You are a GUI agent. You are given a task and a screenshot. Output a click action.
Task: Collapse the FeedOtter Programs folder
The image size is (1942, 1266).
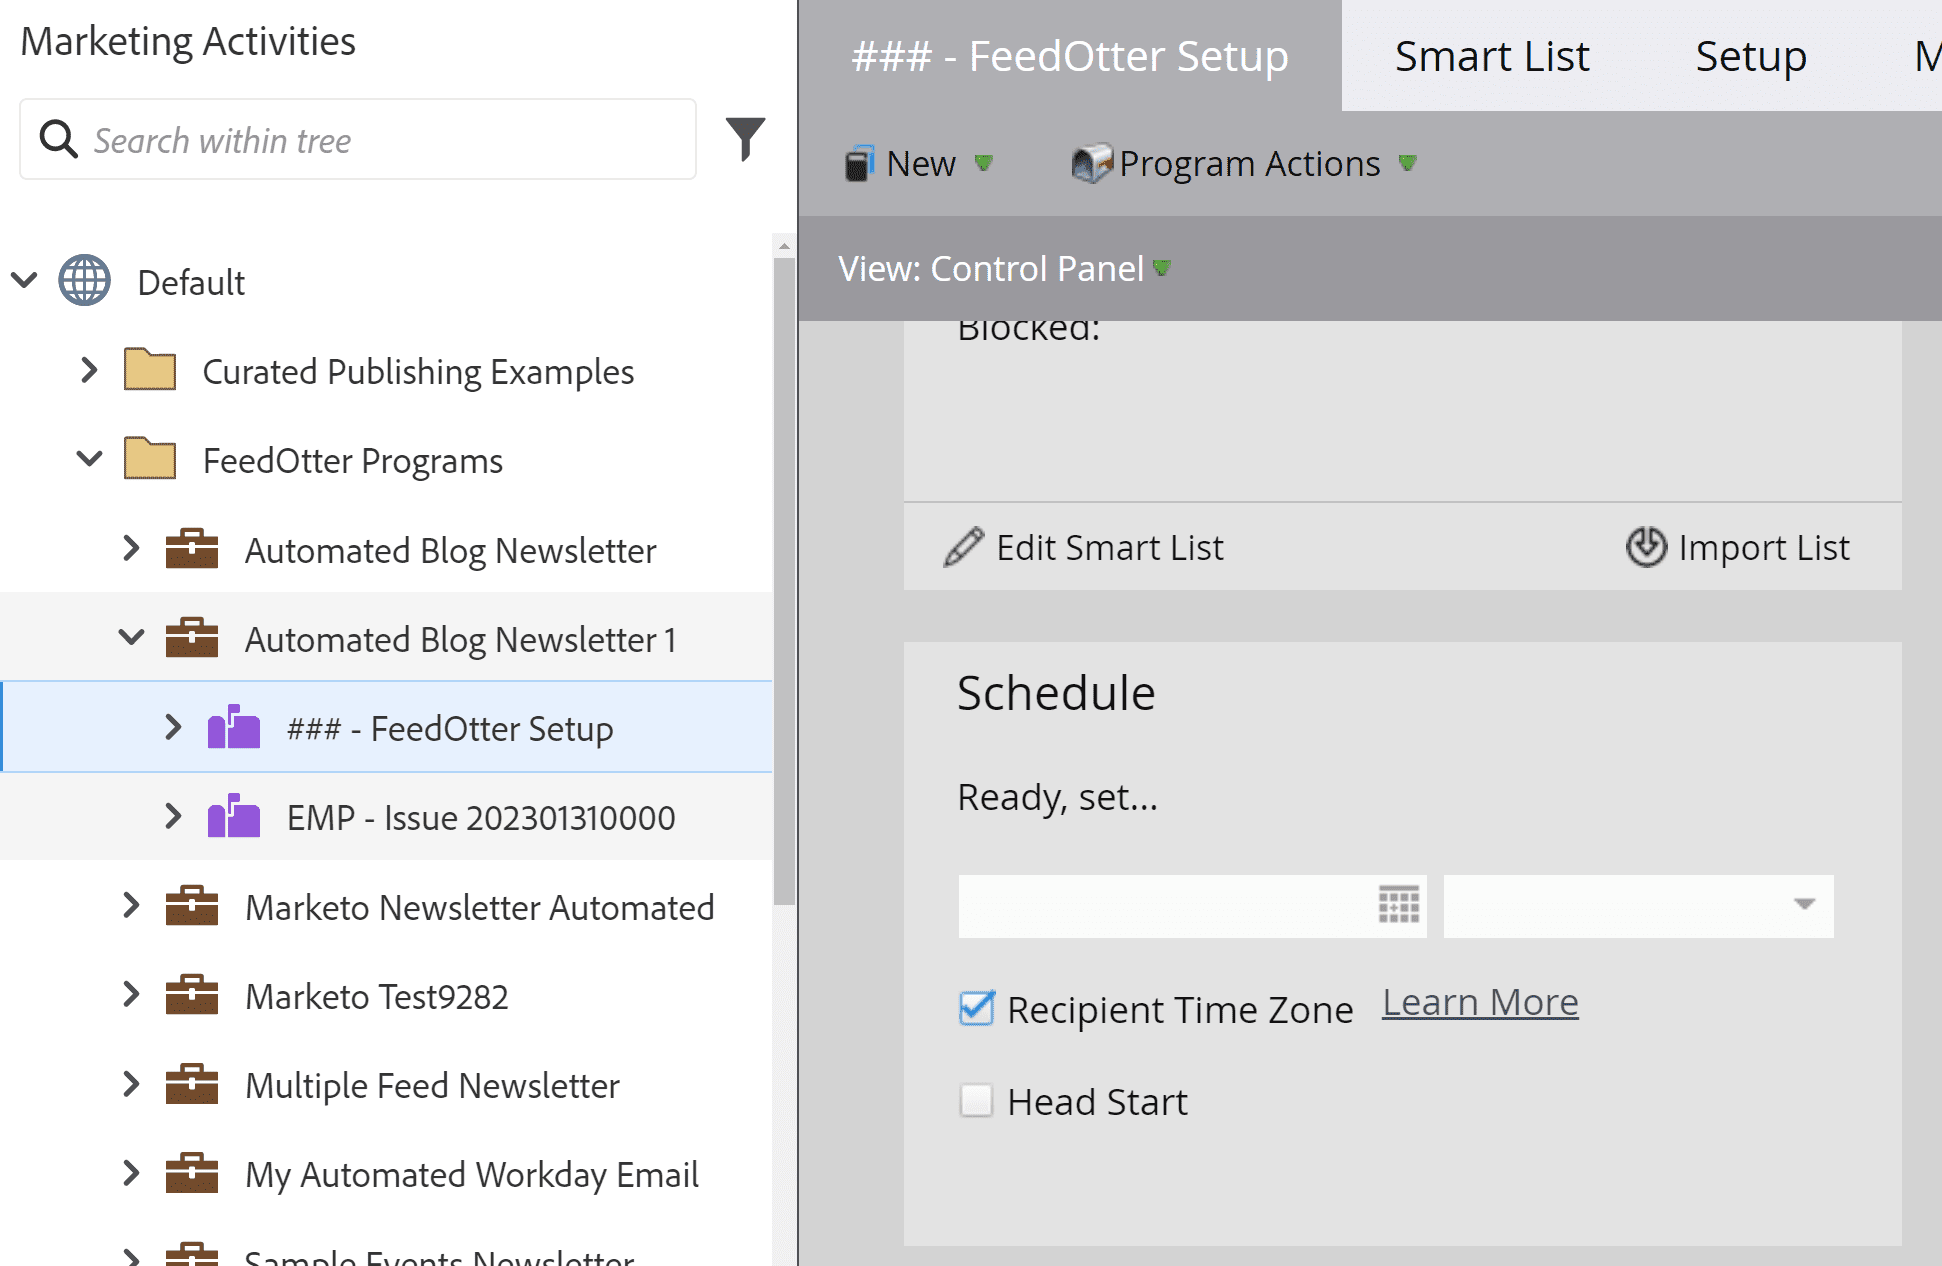[x=88, y=460]
